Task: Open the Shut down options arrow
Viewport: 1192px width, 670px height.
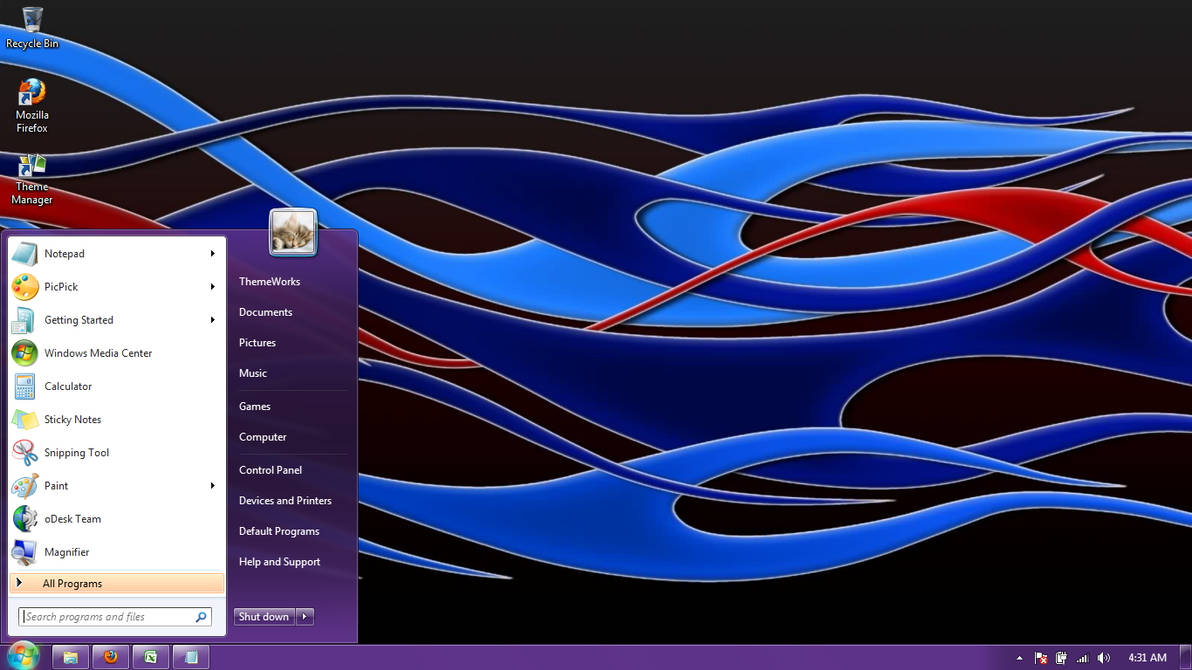Action: point(305,617)
